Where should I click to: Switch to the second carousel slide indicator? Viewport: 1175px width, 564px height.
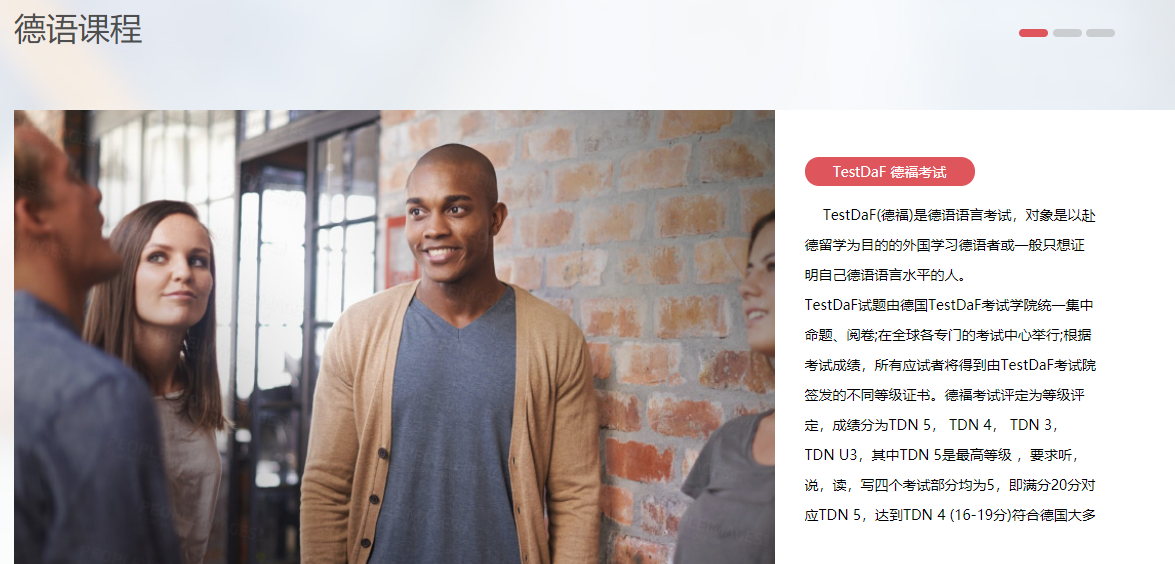pyautogui.click(x=1067, y=33)
